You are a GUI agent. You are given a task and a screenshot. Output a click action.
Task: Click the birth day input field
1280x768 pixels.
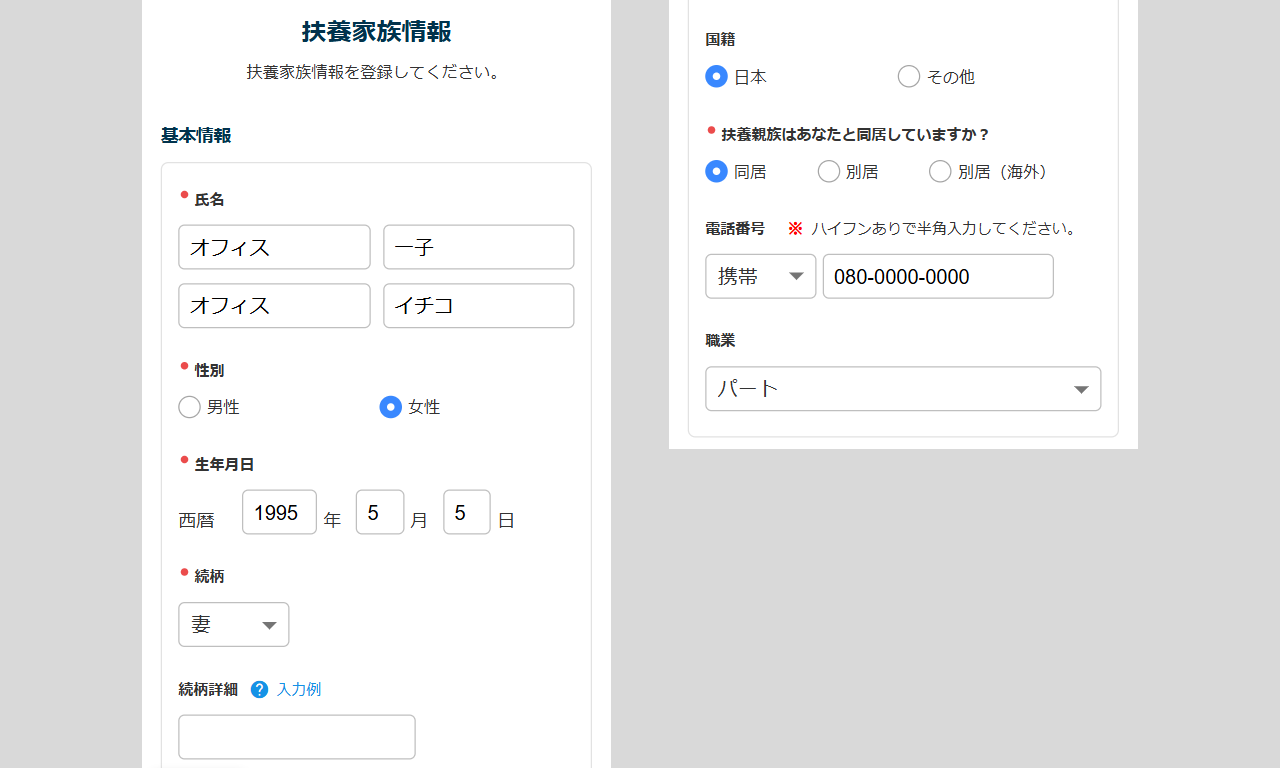click(467, 512)
